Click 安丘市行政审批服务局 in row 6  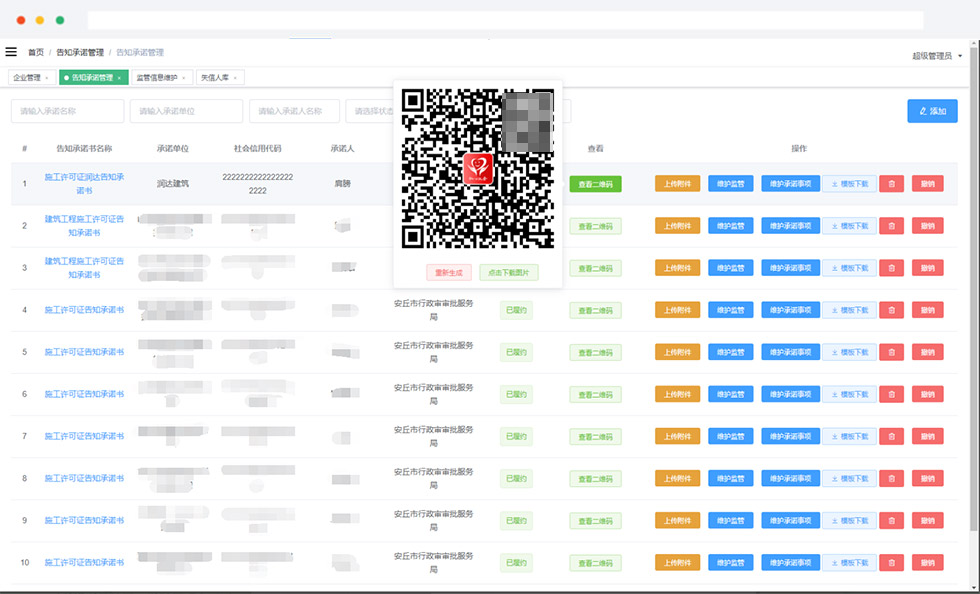click(x=434, y=395)
